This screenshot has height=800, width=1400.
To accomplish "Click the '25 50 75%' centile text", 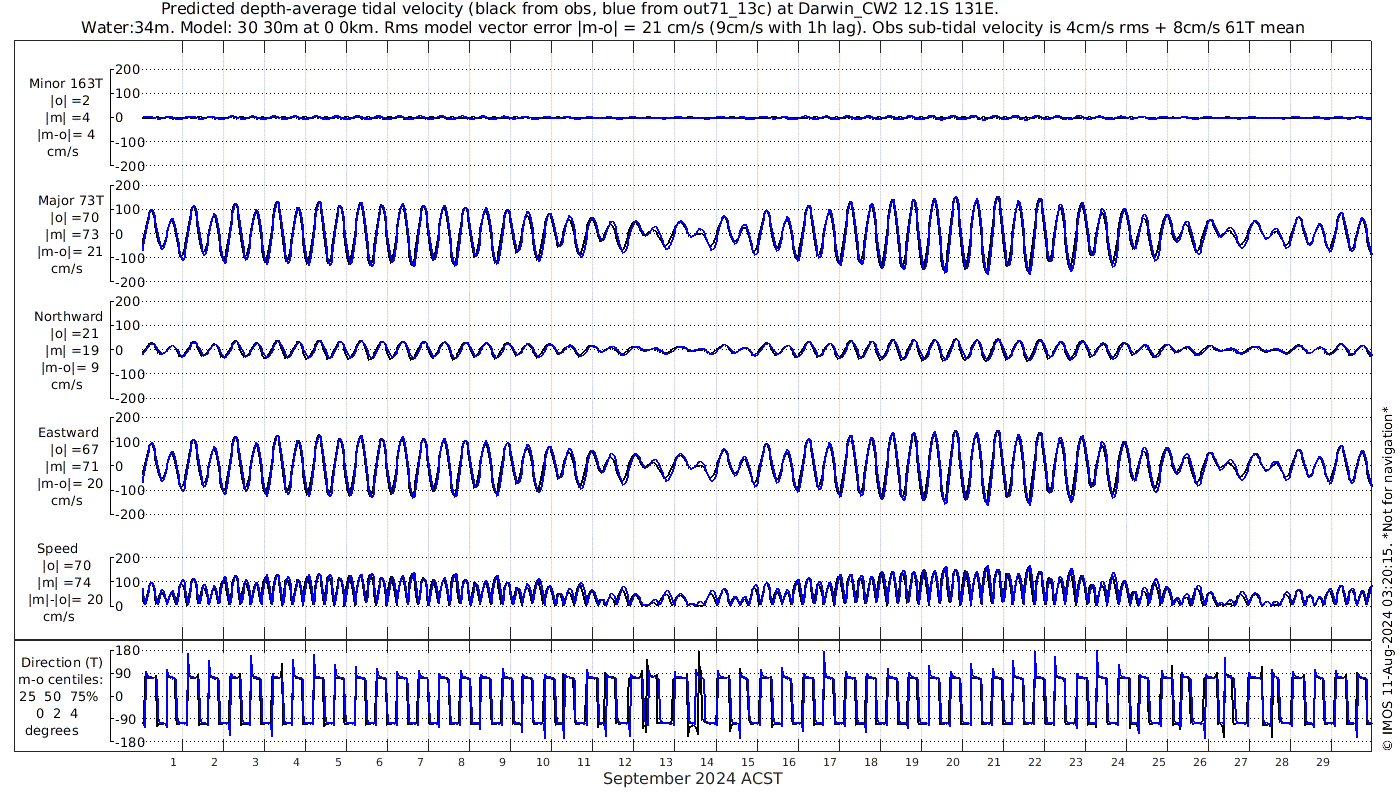I will [58, 696].
